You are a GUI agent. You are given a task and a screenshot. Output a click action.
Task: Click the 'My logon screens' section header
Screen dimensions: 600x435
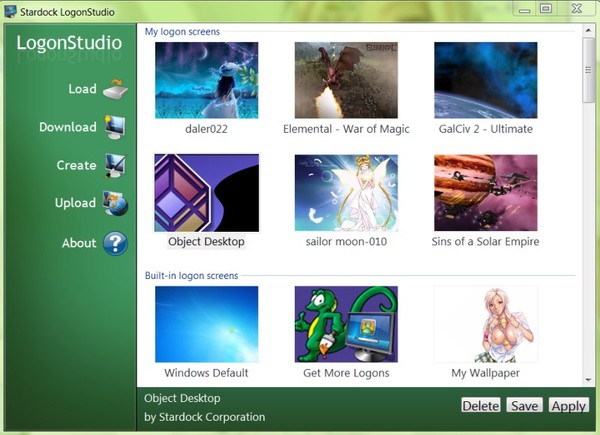[x=182, y=32]
